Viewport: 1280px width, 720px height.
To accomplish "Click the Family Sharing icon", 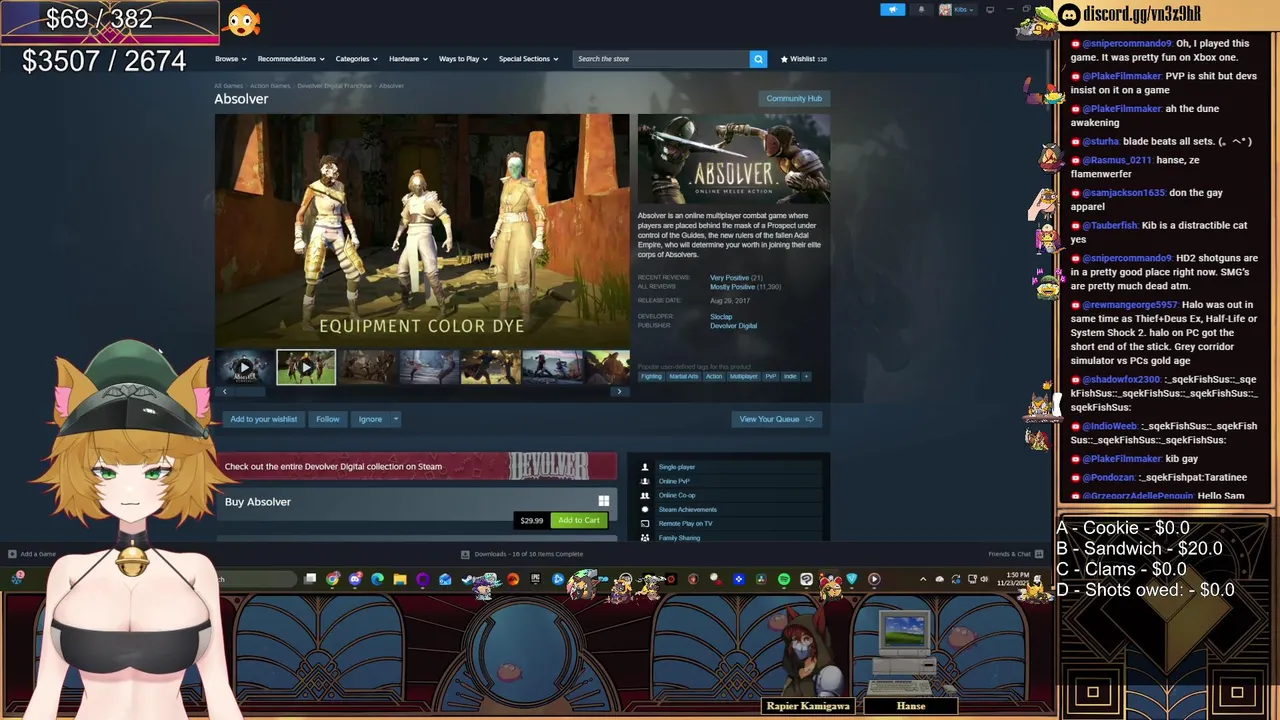I will [x=645, y=537].
